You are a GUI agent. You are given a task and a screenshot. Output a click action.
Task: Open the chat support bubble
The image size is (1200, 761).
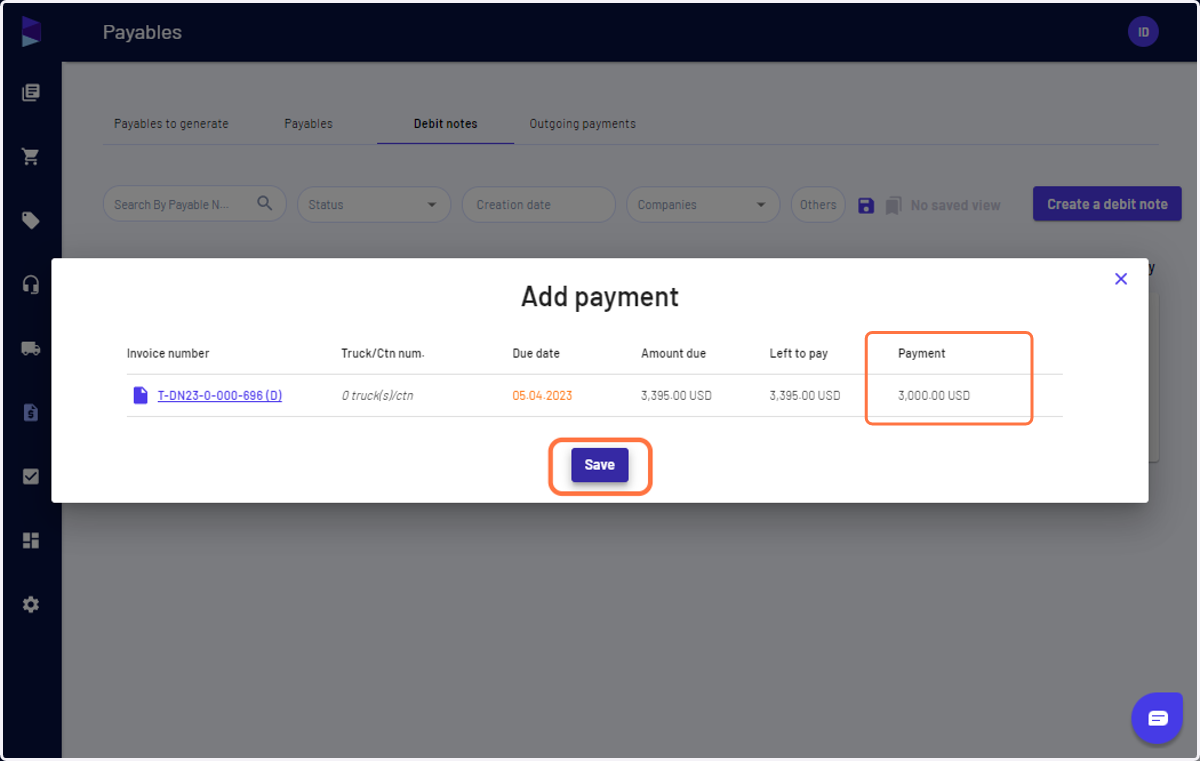(x=1157, y=717)
